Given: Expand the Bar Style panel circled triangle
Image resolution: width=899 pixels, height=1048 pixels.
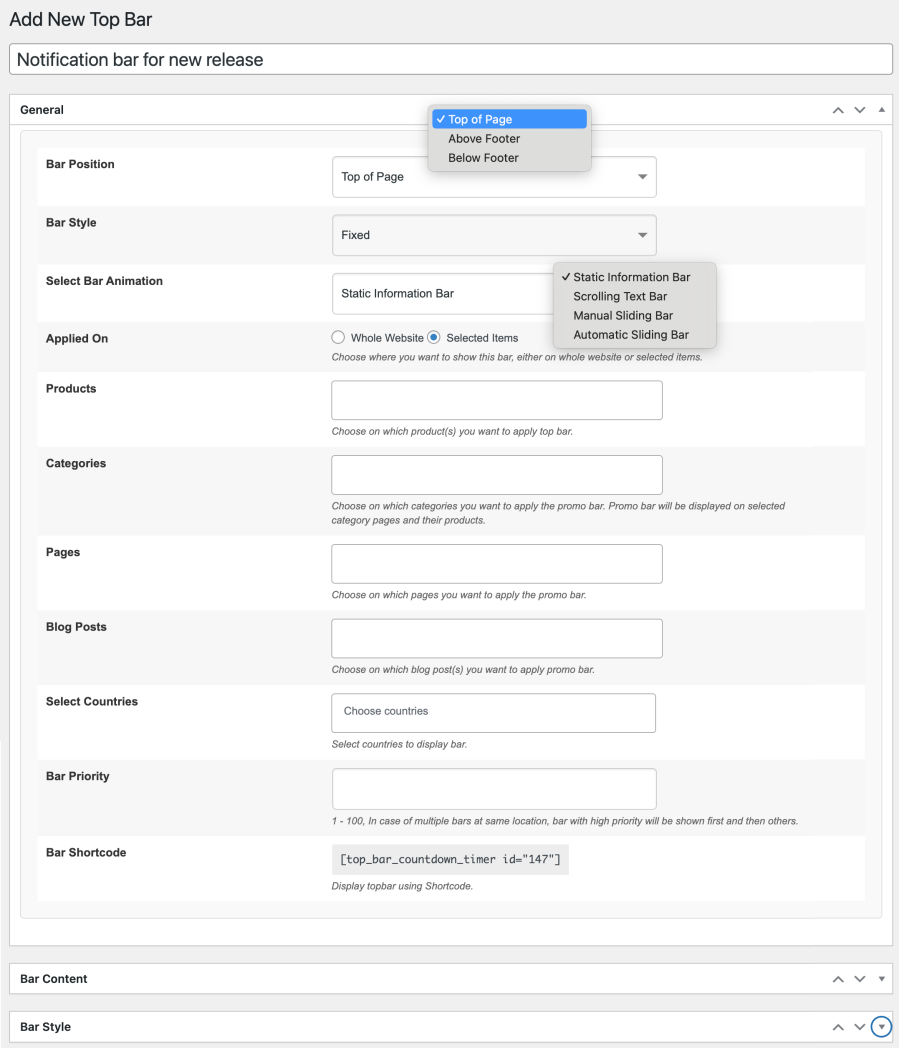Looking at the screenshot, I should 882,1027.
